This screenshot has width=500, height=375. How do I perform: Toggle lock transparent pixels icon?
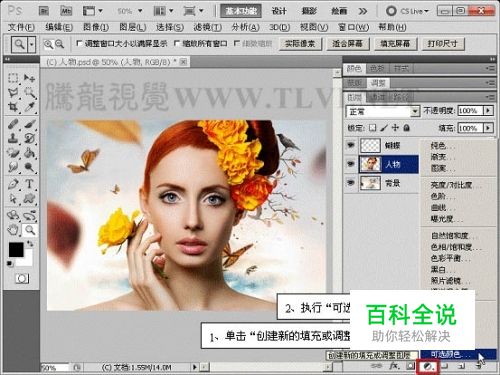click(373, 128)
